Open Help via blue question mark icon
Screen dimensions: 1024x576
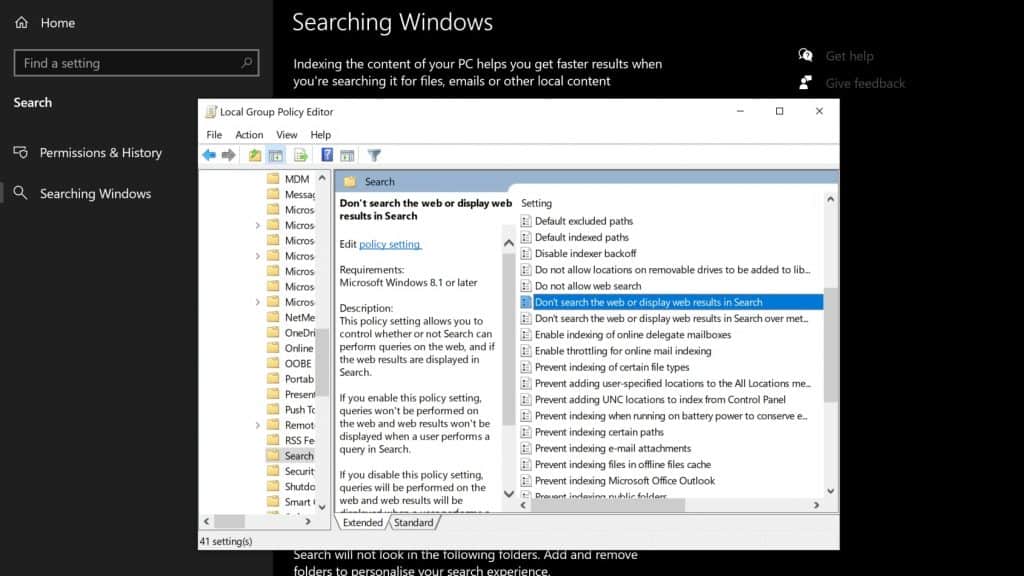(327, 155)
